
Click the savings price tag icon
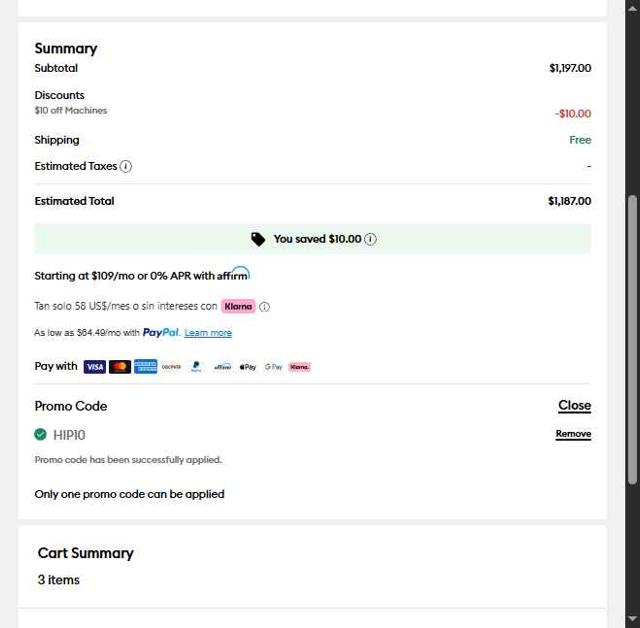click(258, 239)
